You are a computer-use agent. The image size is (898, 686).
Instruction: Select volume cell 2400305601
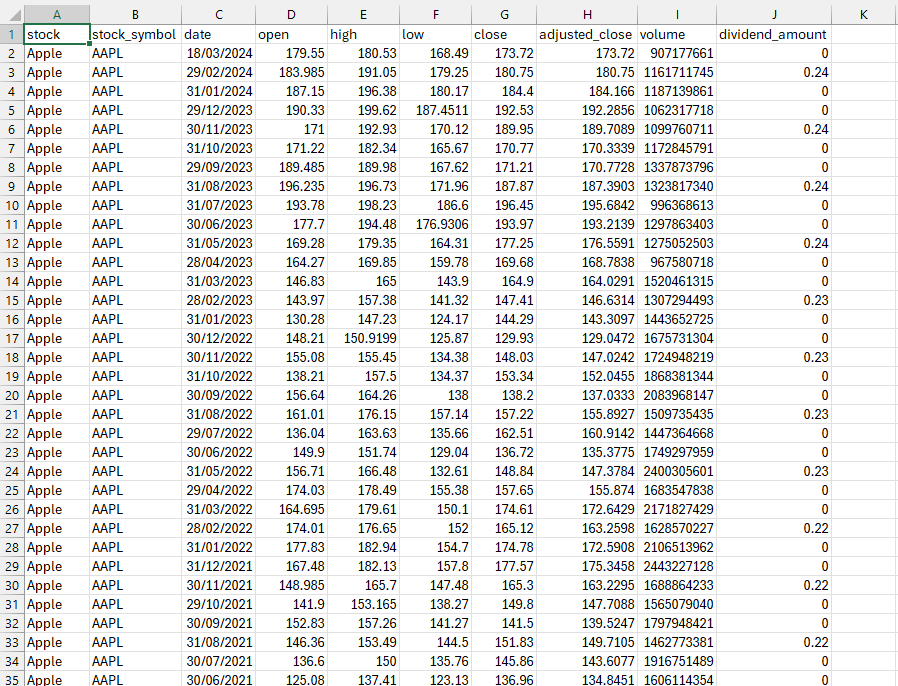[x=677, y=471]
